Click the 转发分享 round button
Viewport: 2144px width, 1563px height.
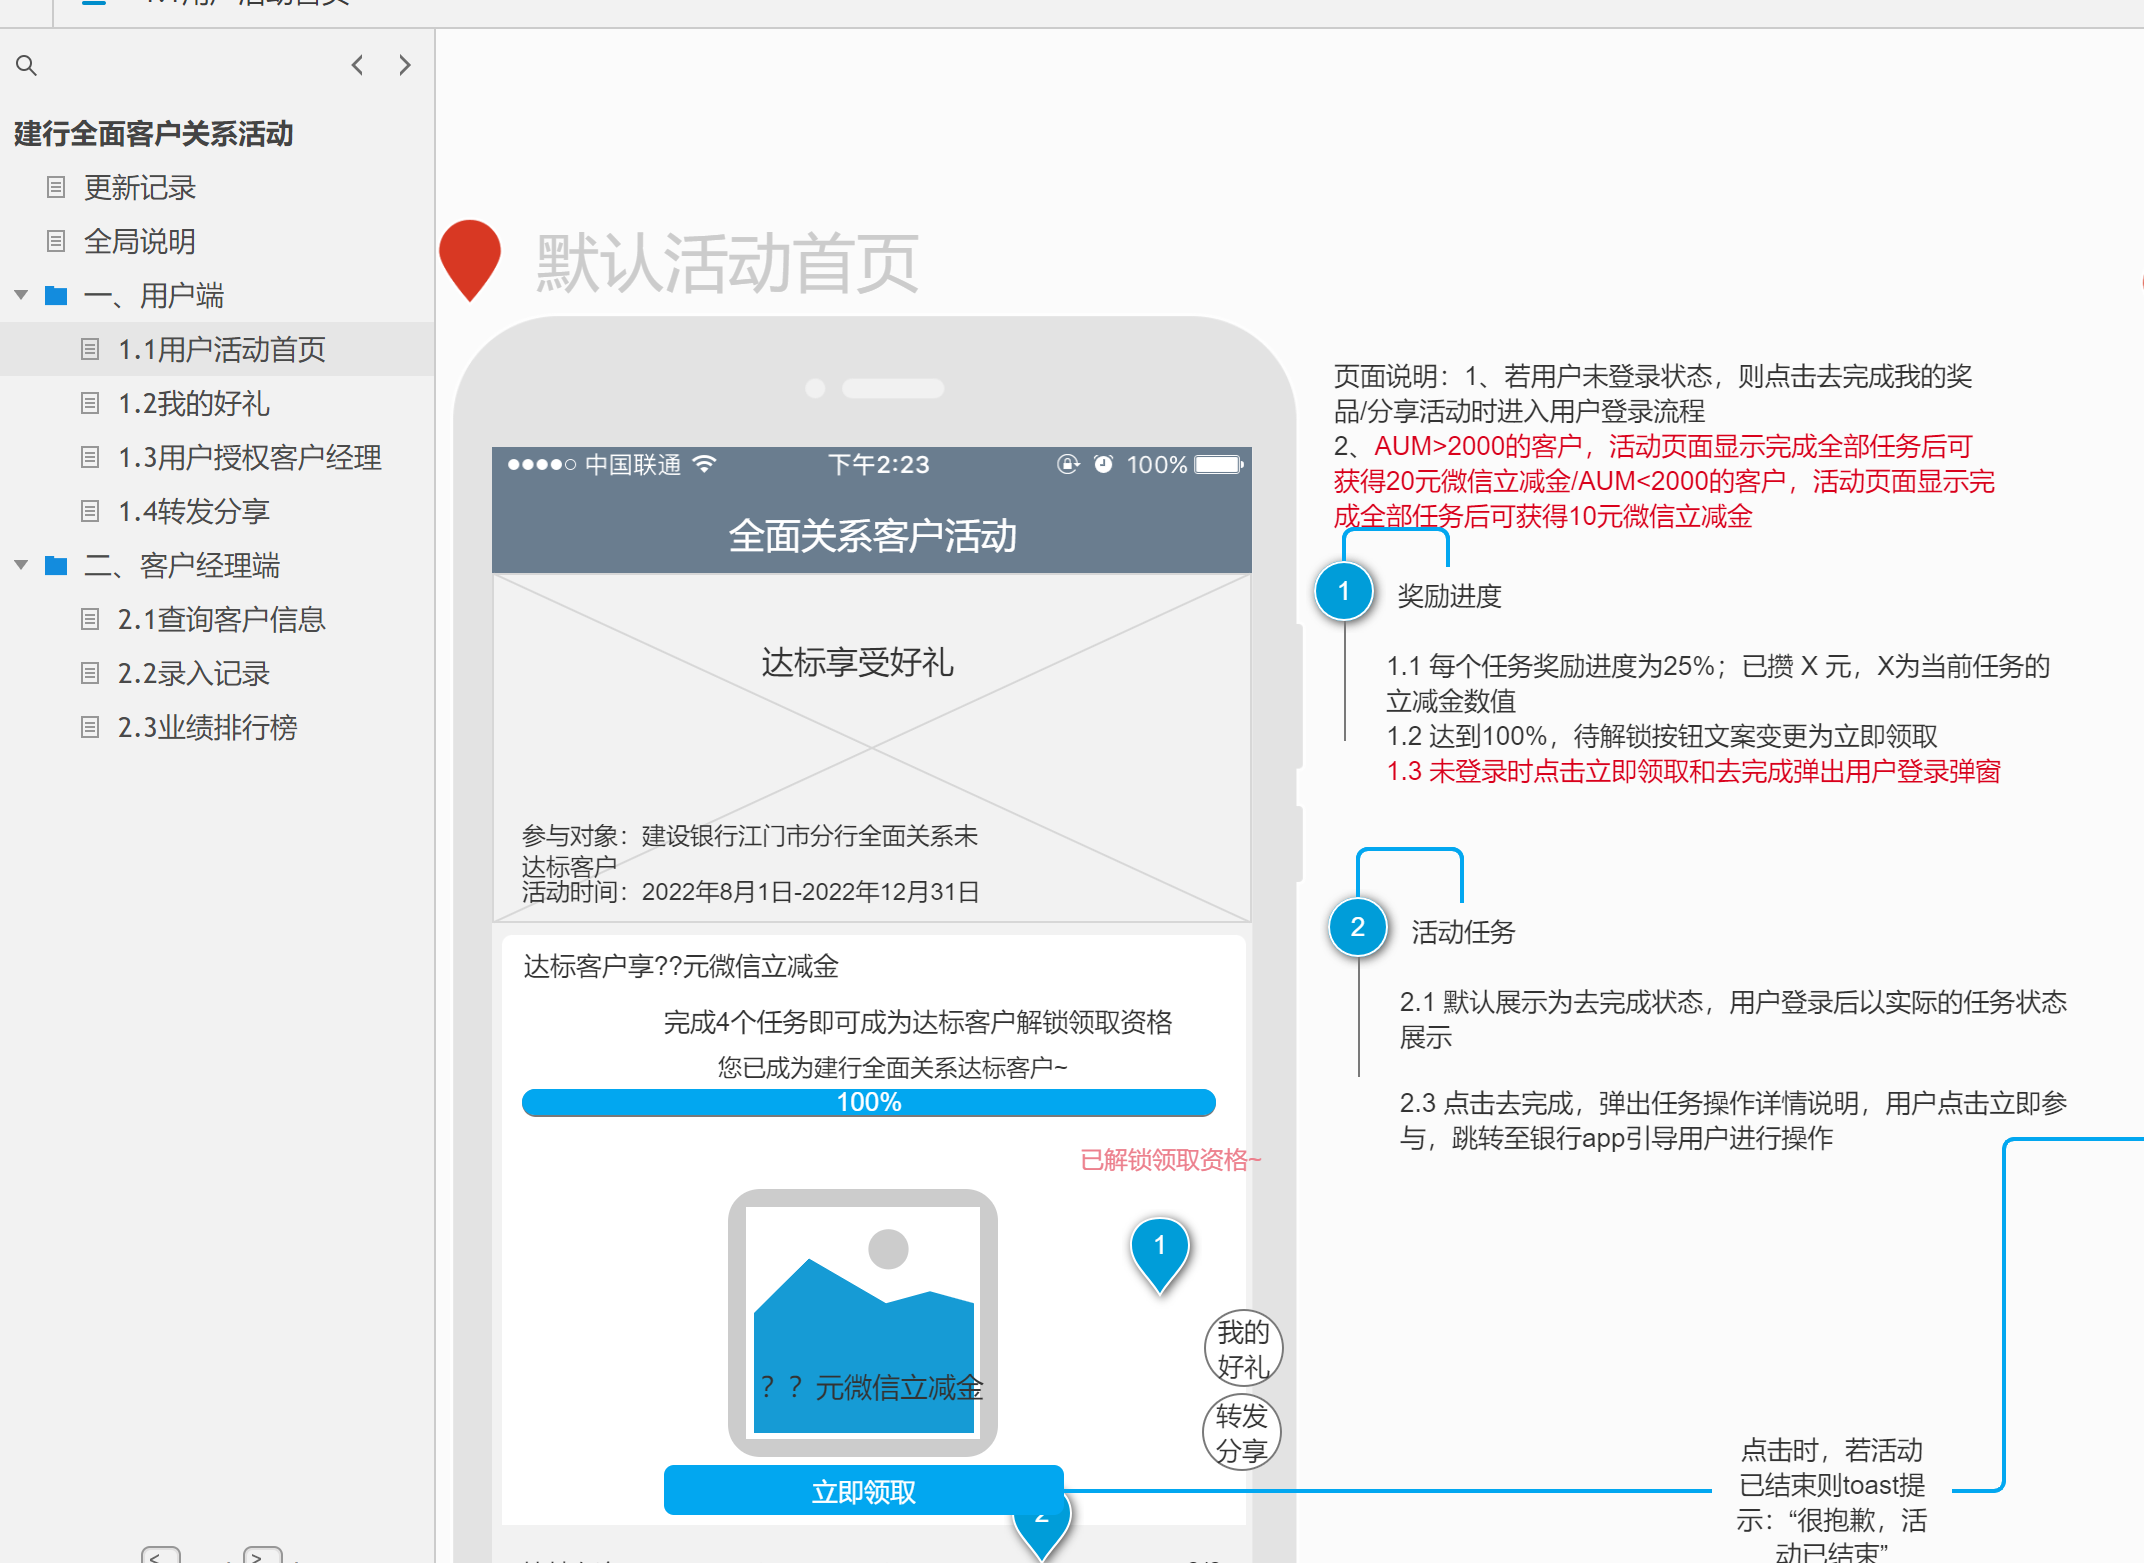click(x=1241, y=1432)
